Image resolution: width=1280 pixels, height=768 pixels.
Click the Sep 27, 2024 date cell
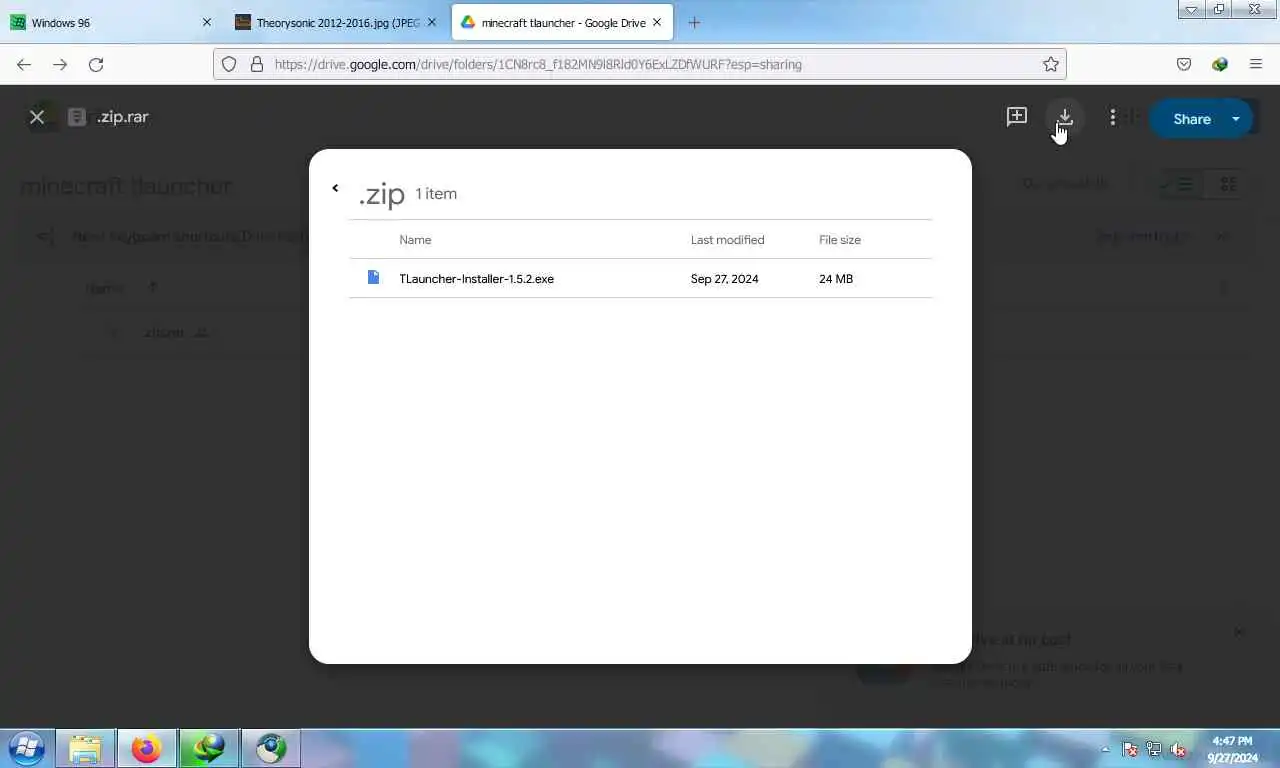pos(724,279)
